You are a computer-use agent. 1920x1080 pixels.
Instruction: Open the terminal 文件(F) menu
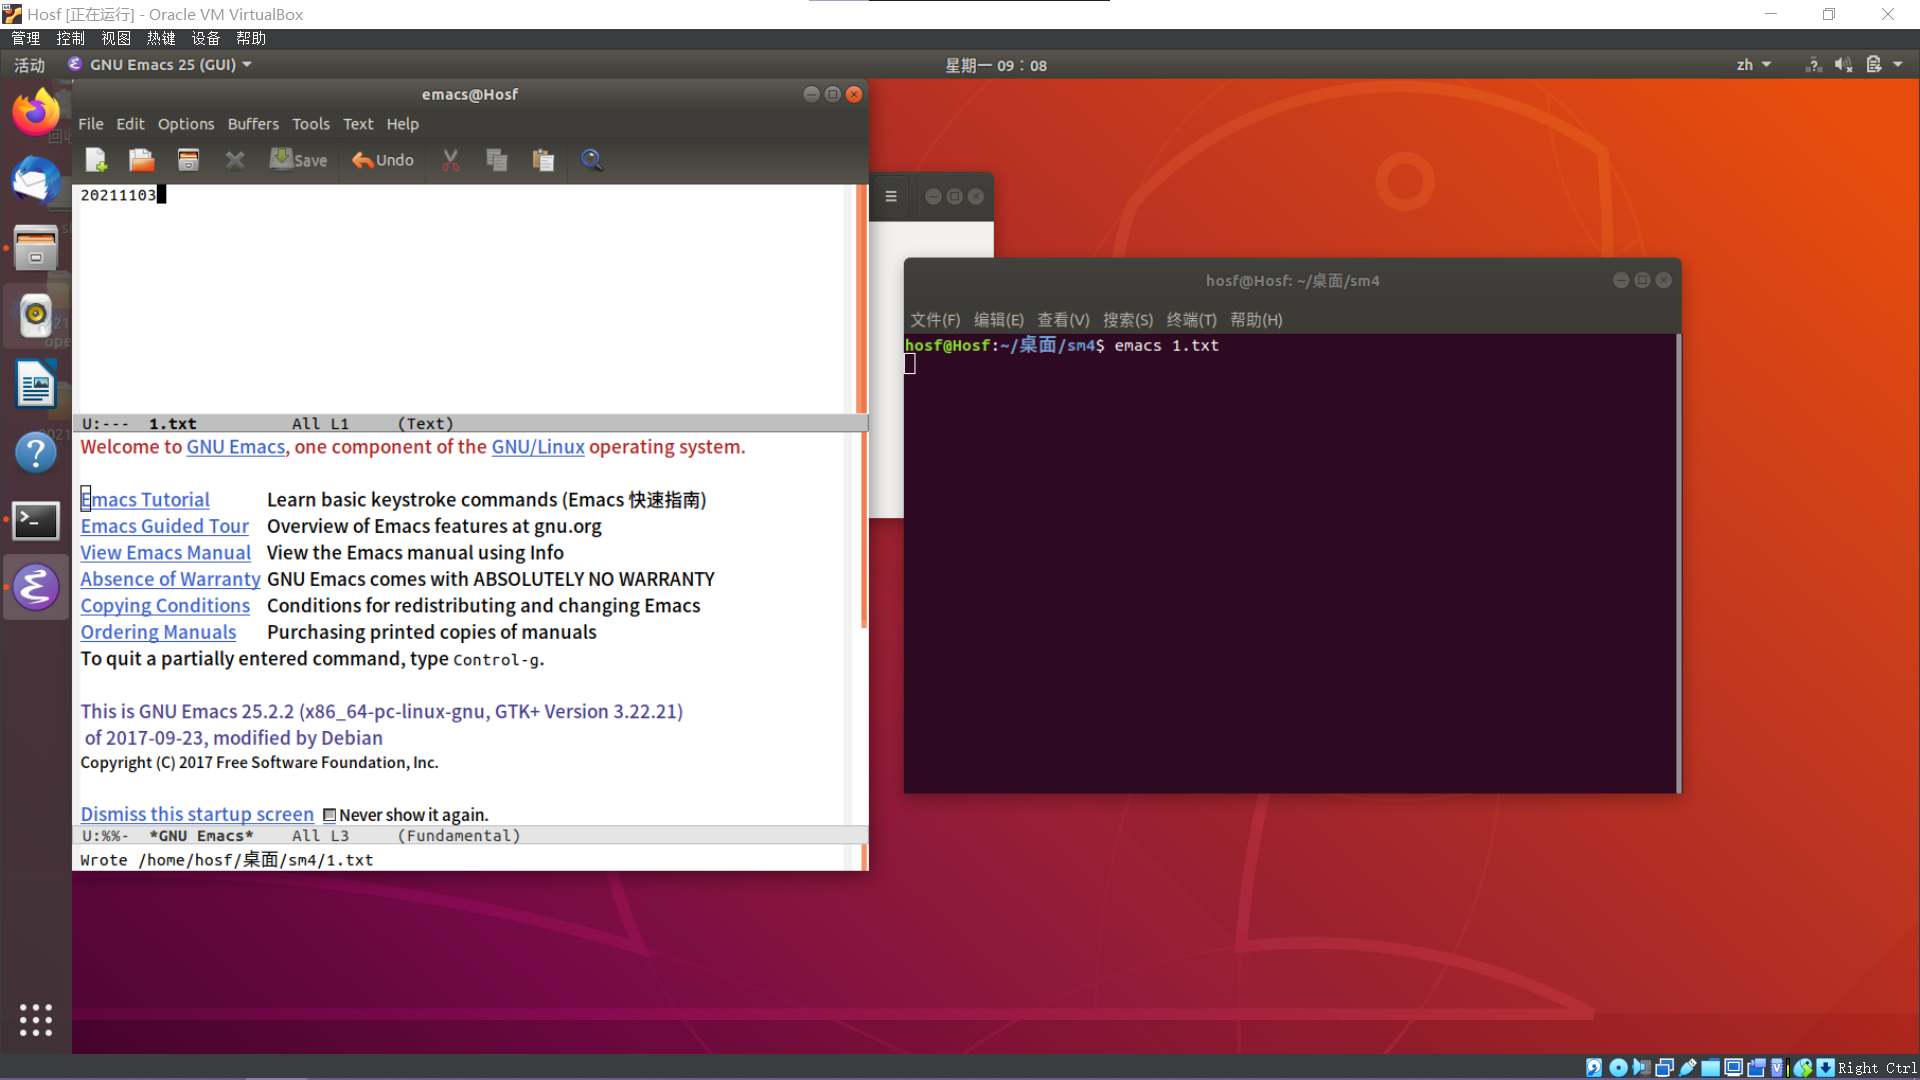click(x=935, y=320)
